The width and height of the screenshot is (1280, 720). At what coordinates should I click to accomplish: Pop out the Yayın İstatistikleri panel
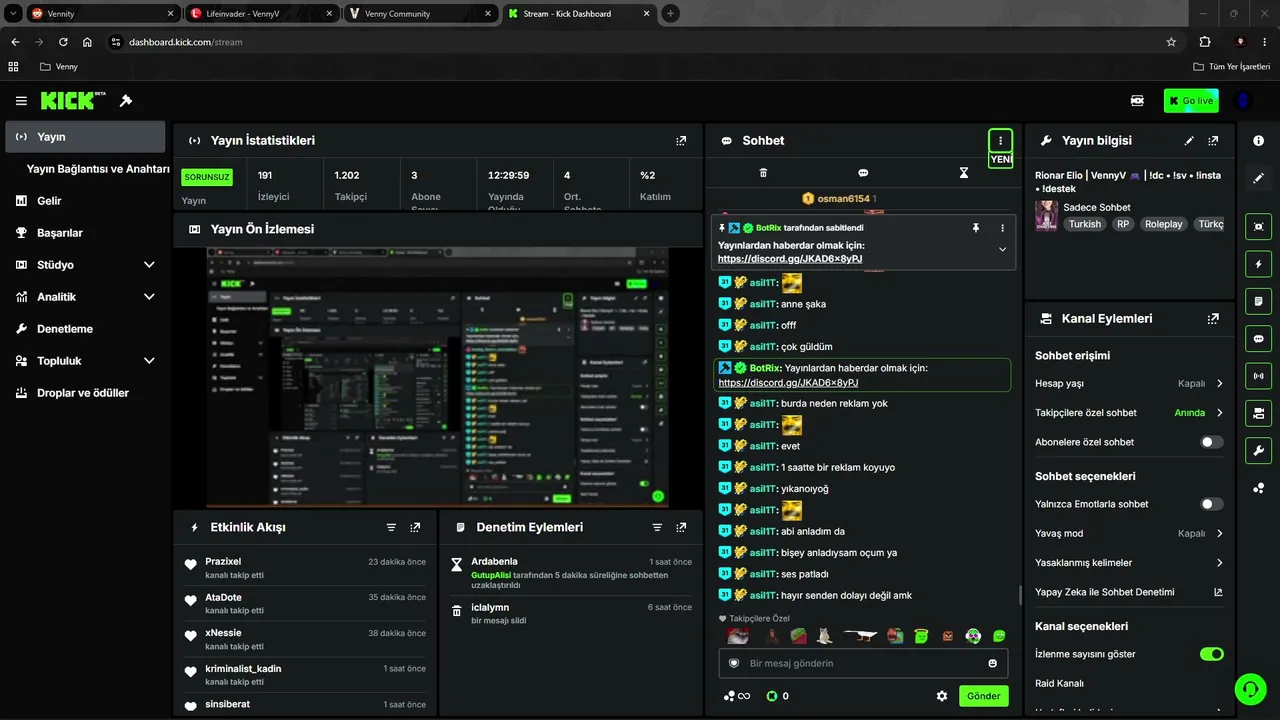(681, 141)
